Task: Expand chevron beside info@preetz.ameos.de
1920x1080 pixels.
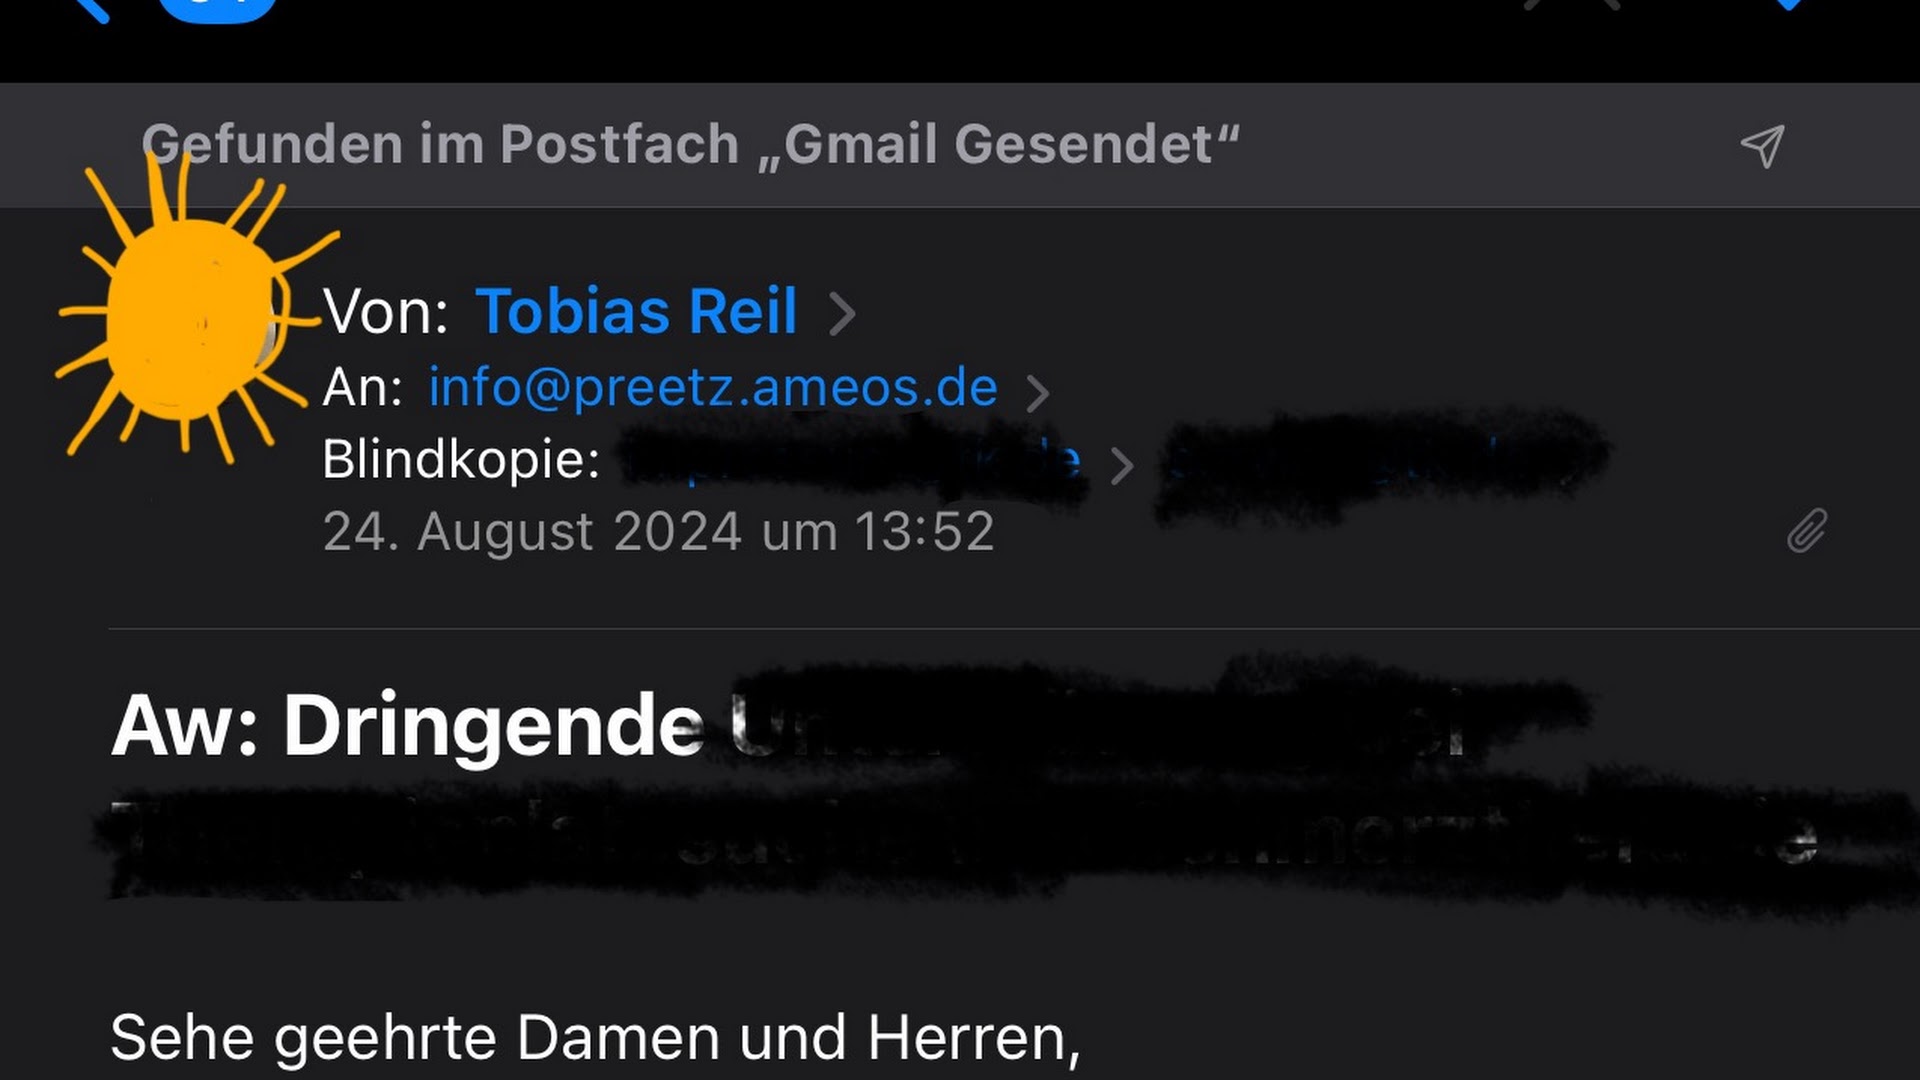Action: pyautogui.click(x=1038, y=392)
